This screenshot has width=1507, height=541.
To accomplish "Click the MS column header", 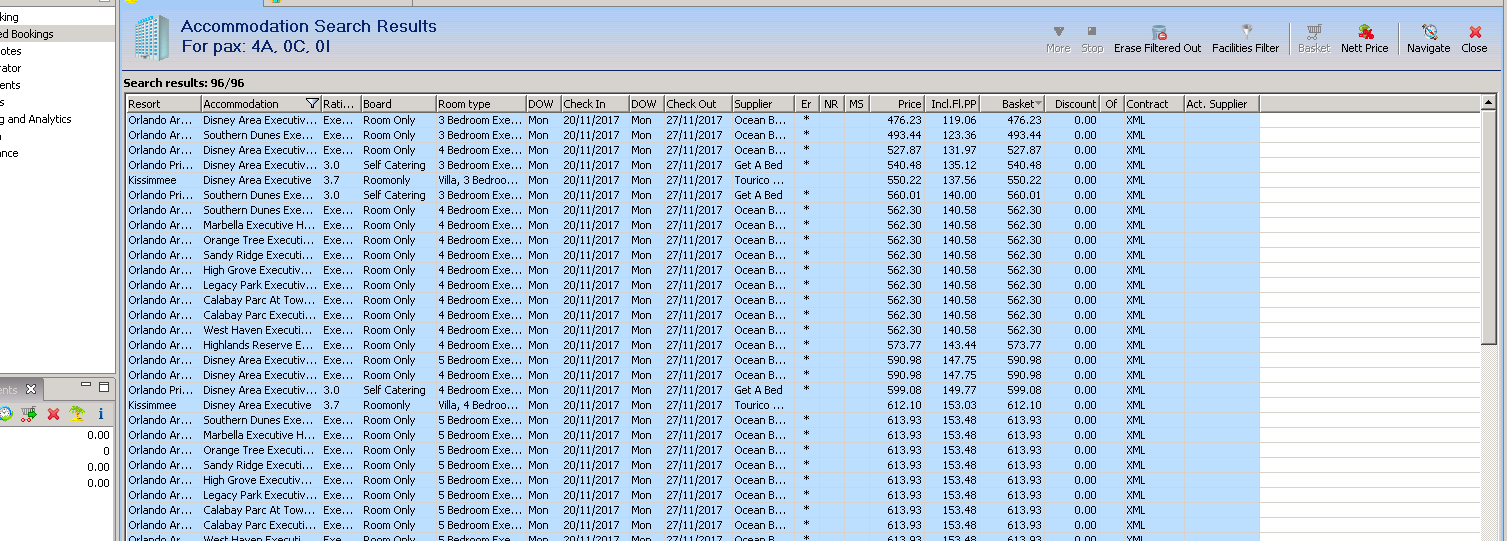I will point(856,104).
